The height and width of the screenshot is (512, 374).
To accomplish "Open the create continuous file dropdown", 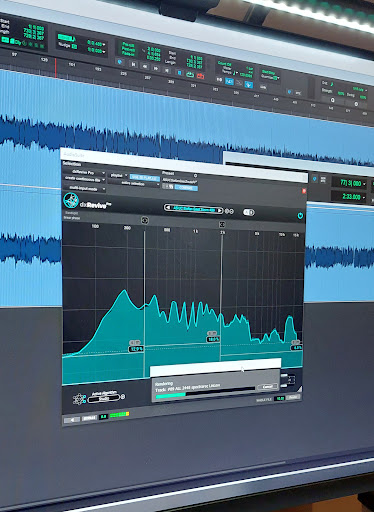I will click(x=85, y=179).
